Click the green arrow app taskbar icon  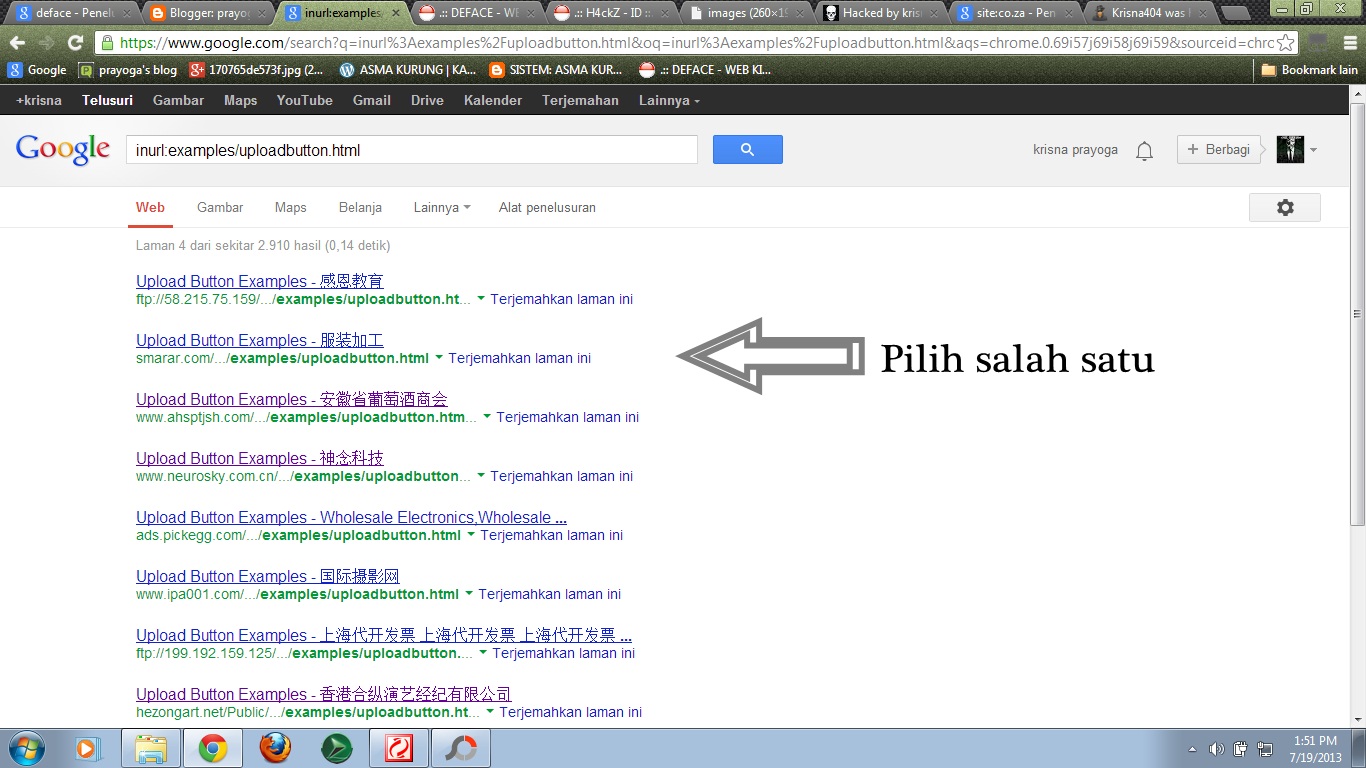tap(336, 748)
